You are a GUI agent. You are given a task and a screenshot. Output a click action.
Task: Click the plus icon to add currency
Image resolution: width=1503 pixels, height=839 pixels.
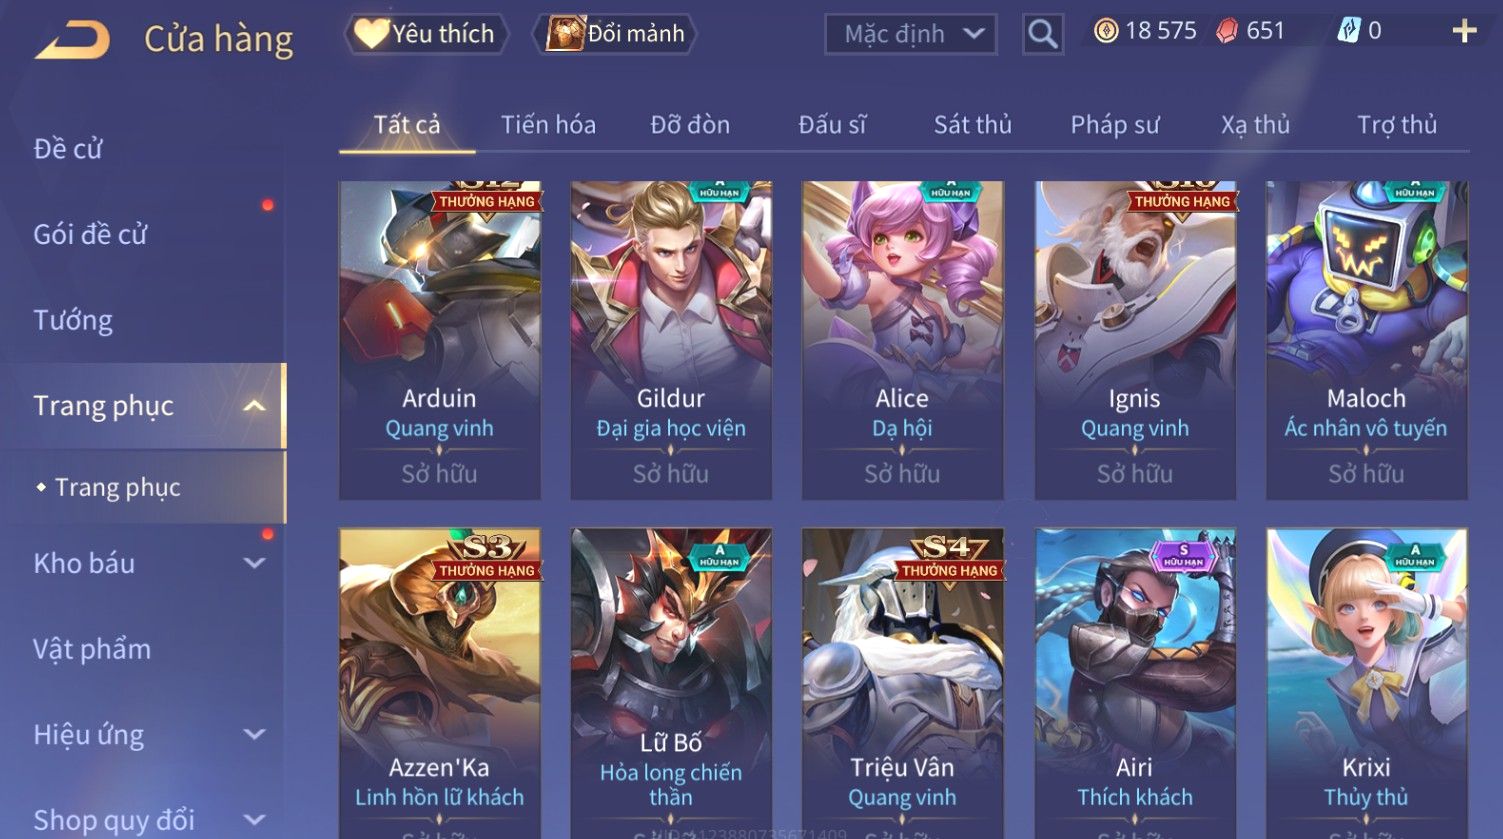1464,32
